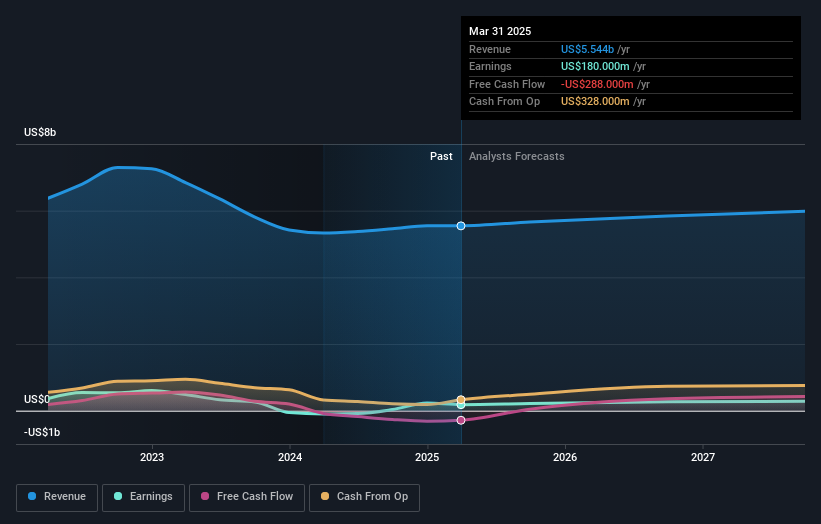
Task: Click the Cash From Op label in tooltip
Action: click(x=504, y=102)
